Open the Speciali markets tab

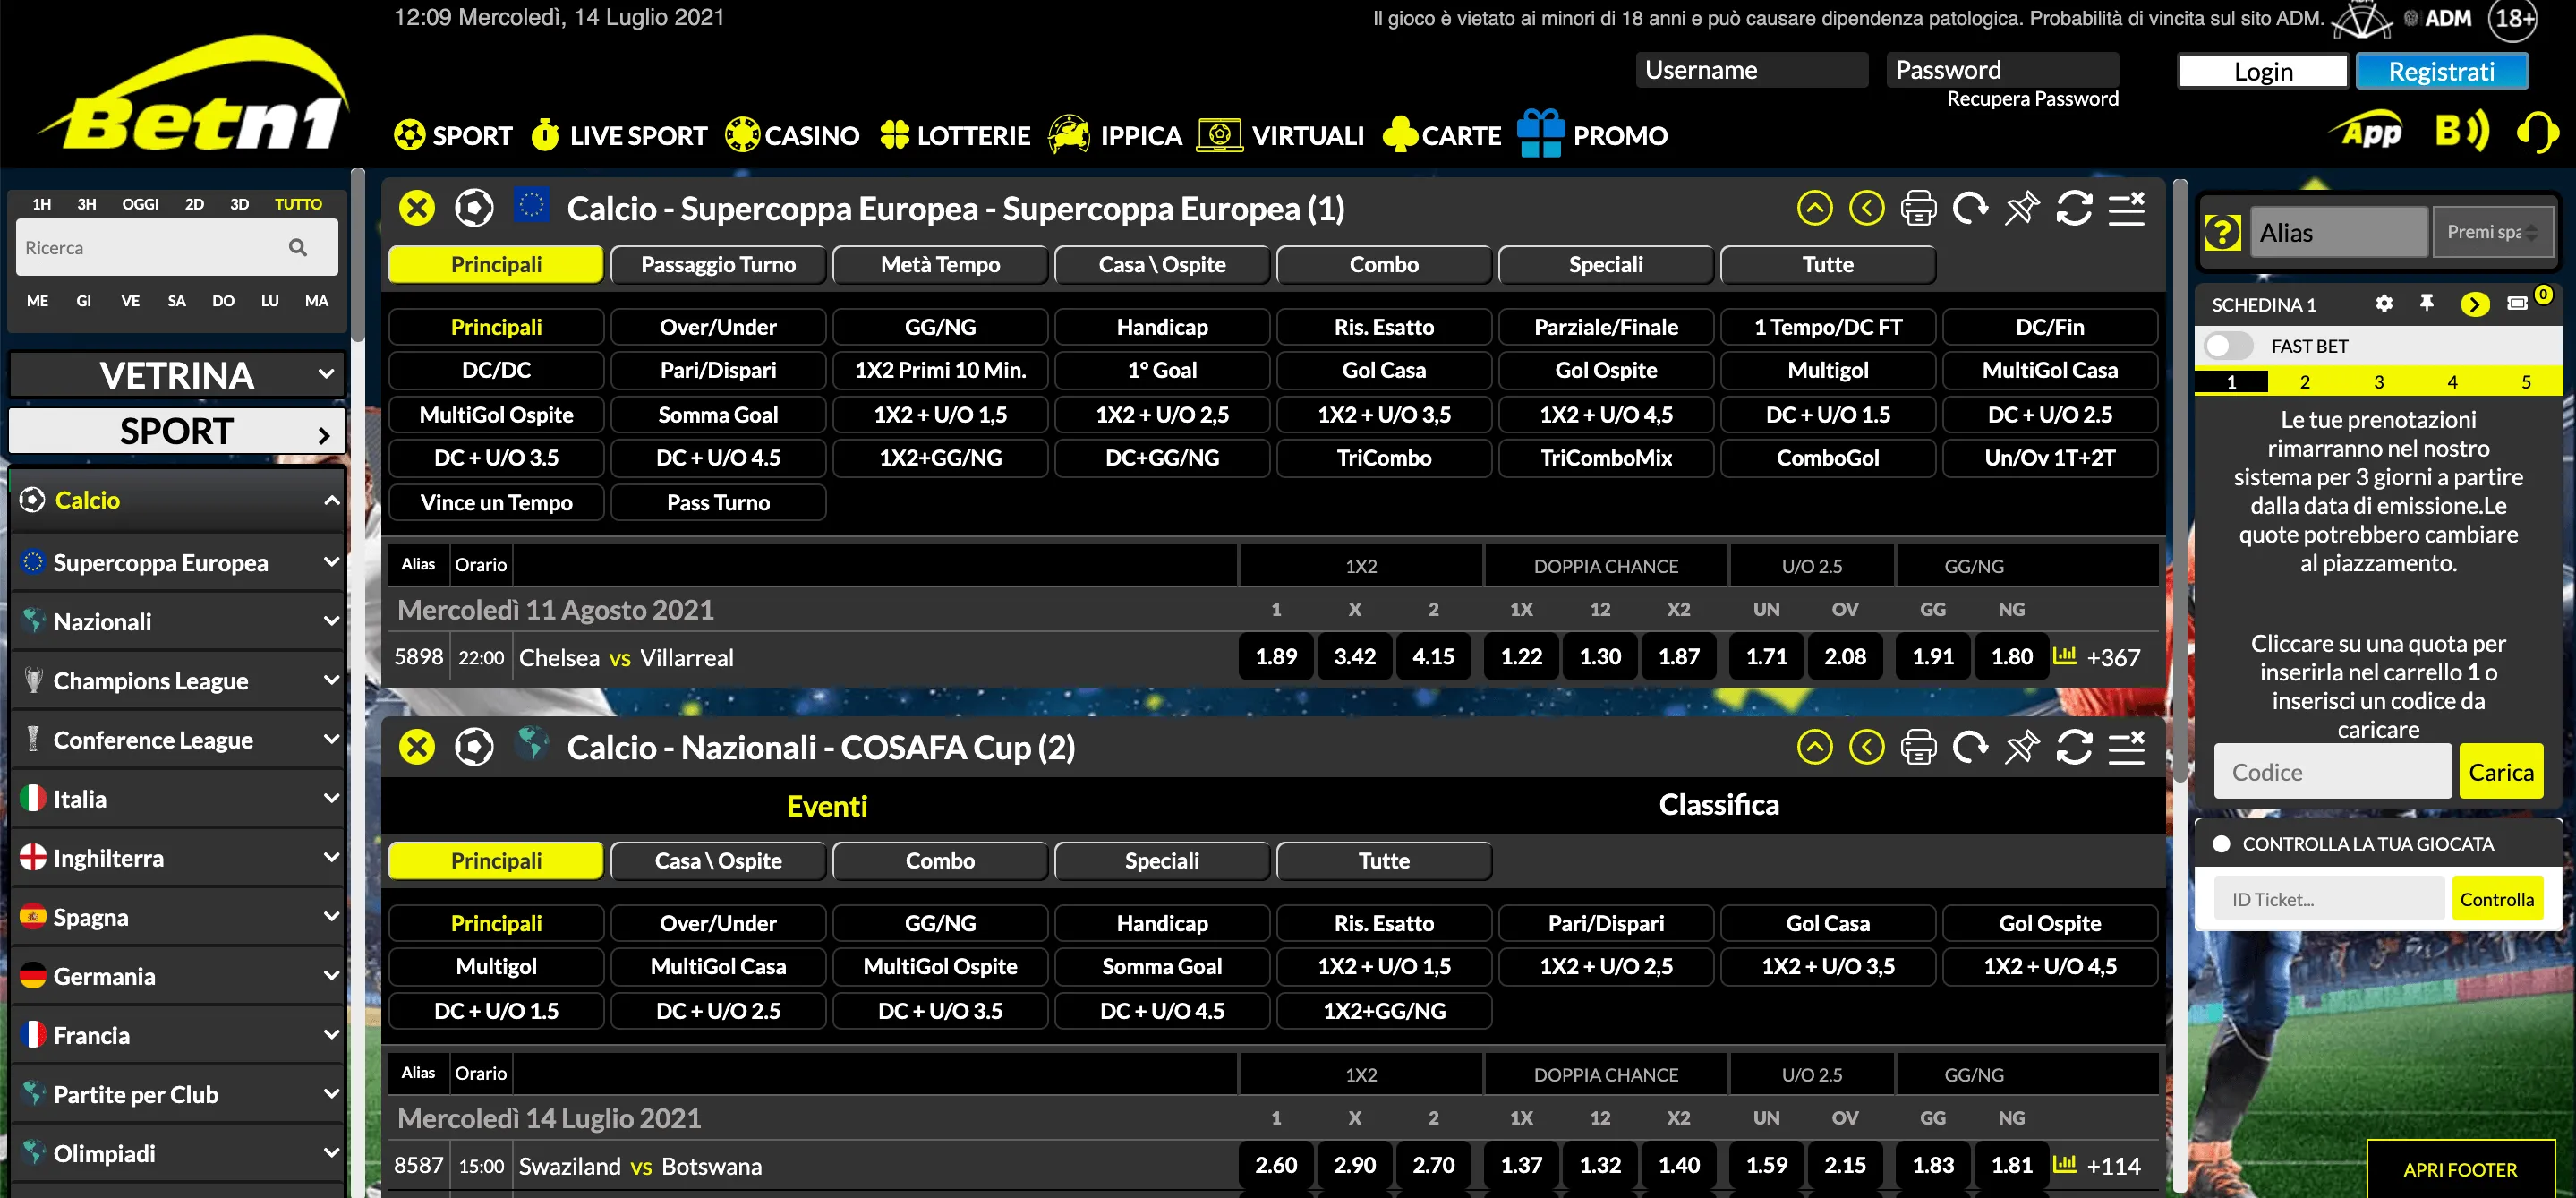pyautogui.click(x=1605, y=264)
